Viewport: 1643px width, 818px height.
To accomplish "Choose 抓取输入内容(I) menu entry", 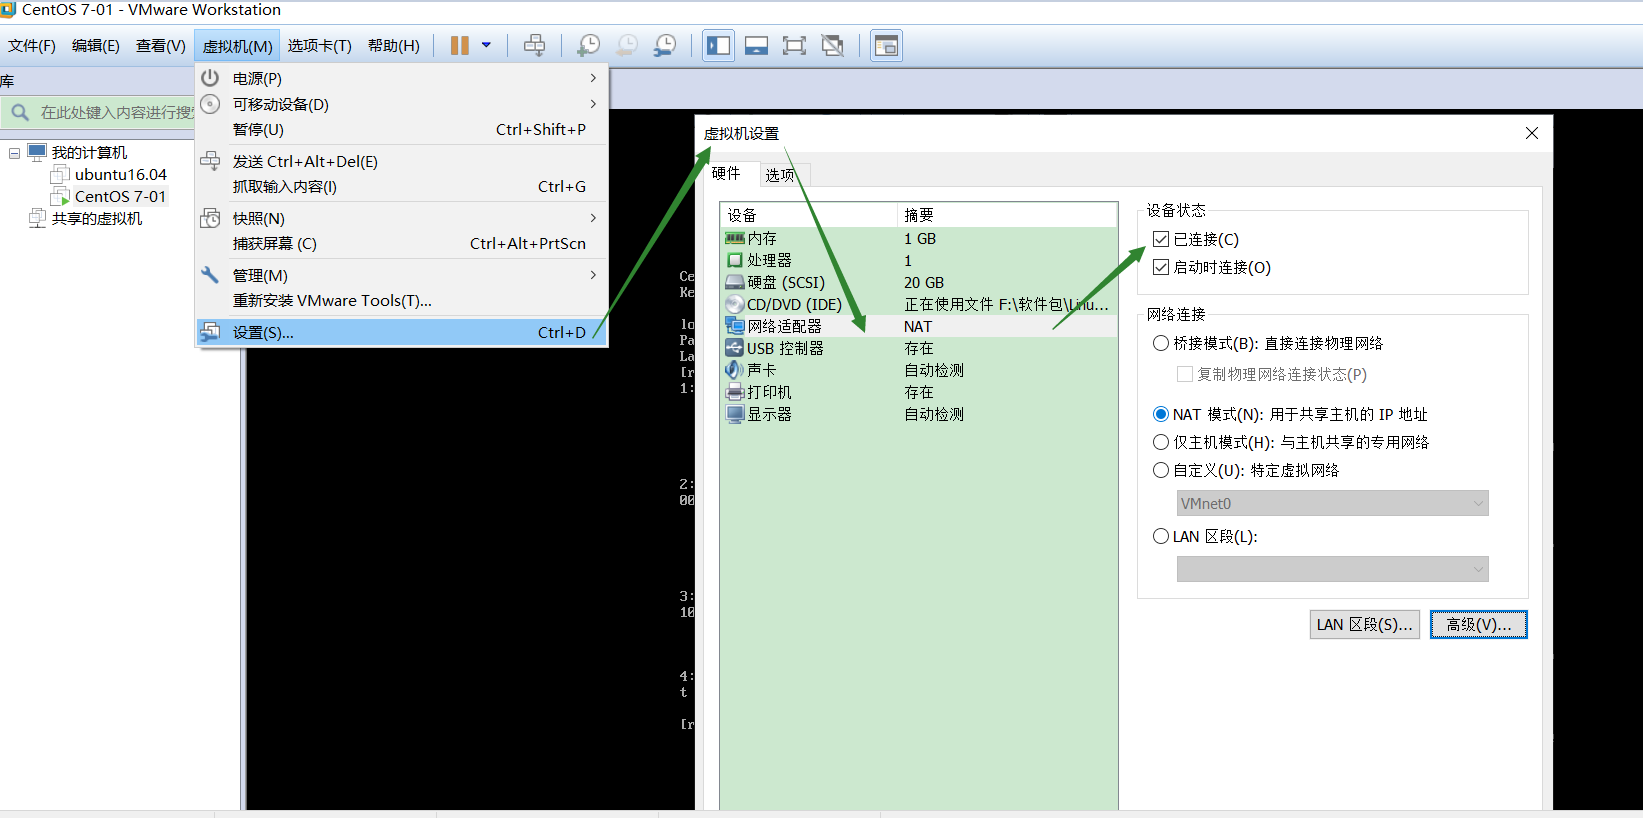I will coord(402,187).
